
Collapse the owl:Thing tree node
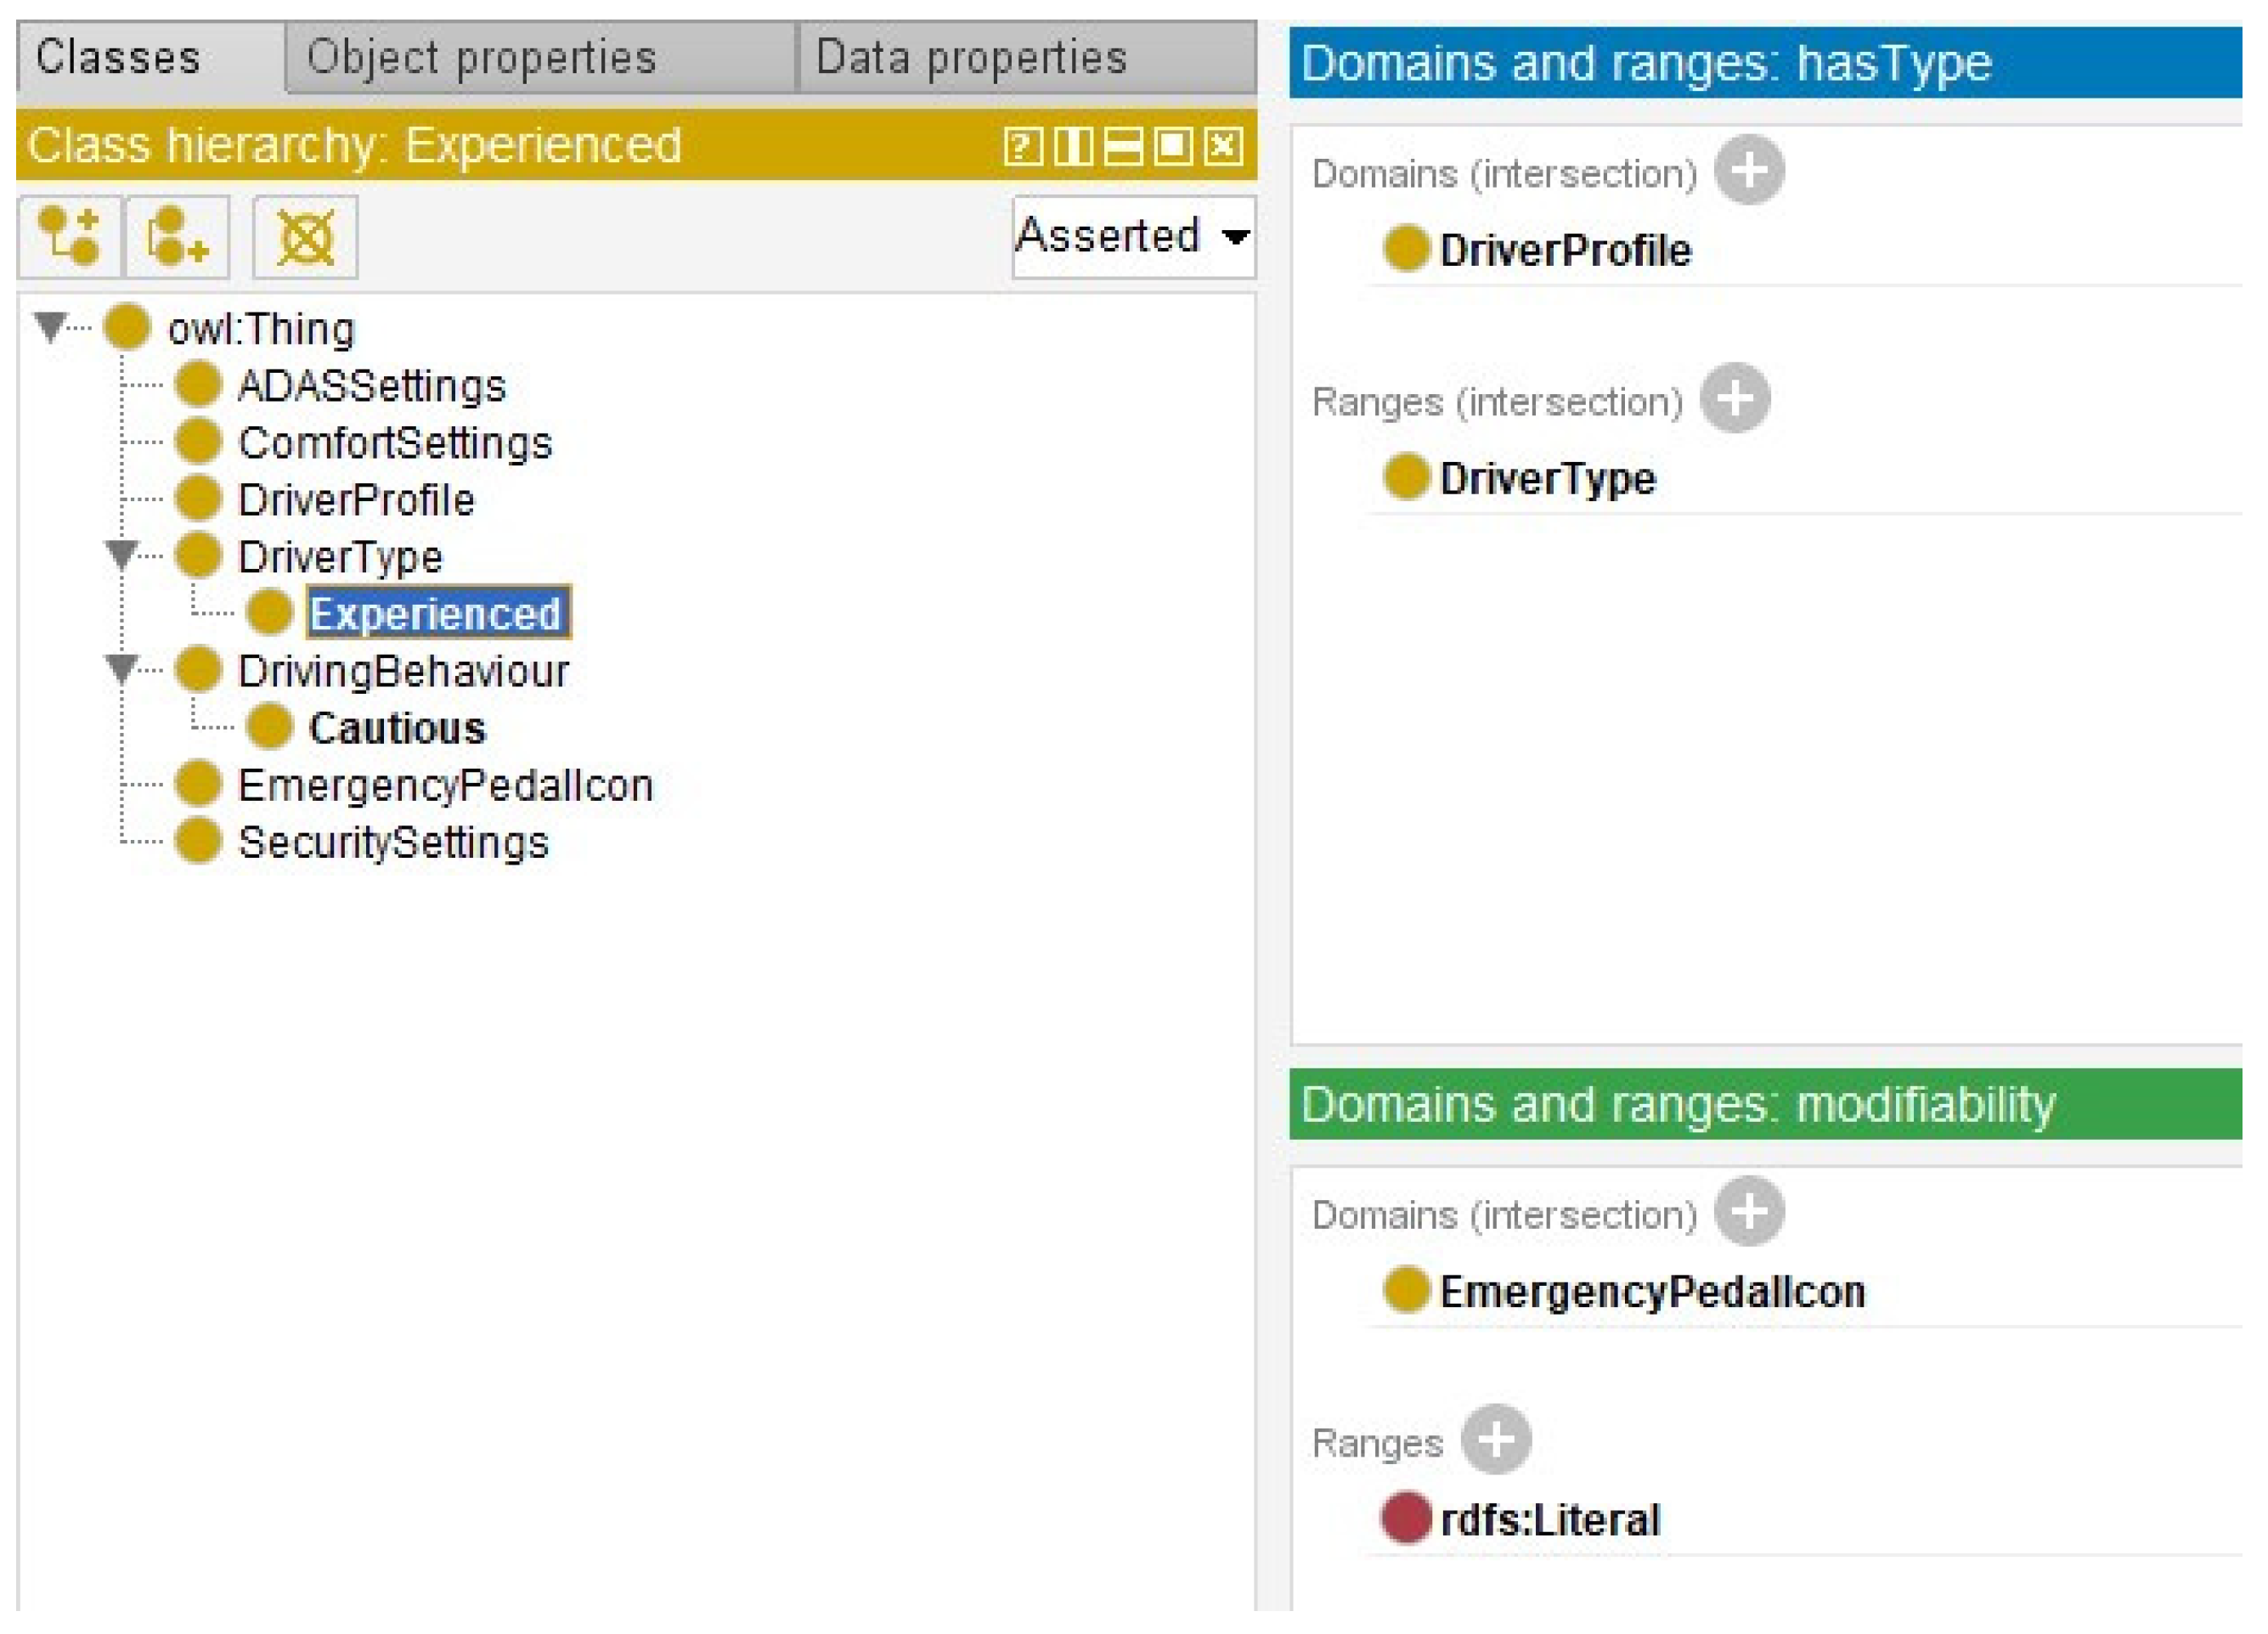pyautogui.click(x=50, y=326)
